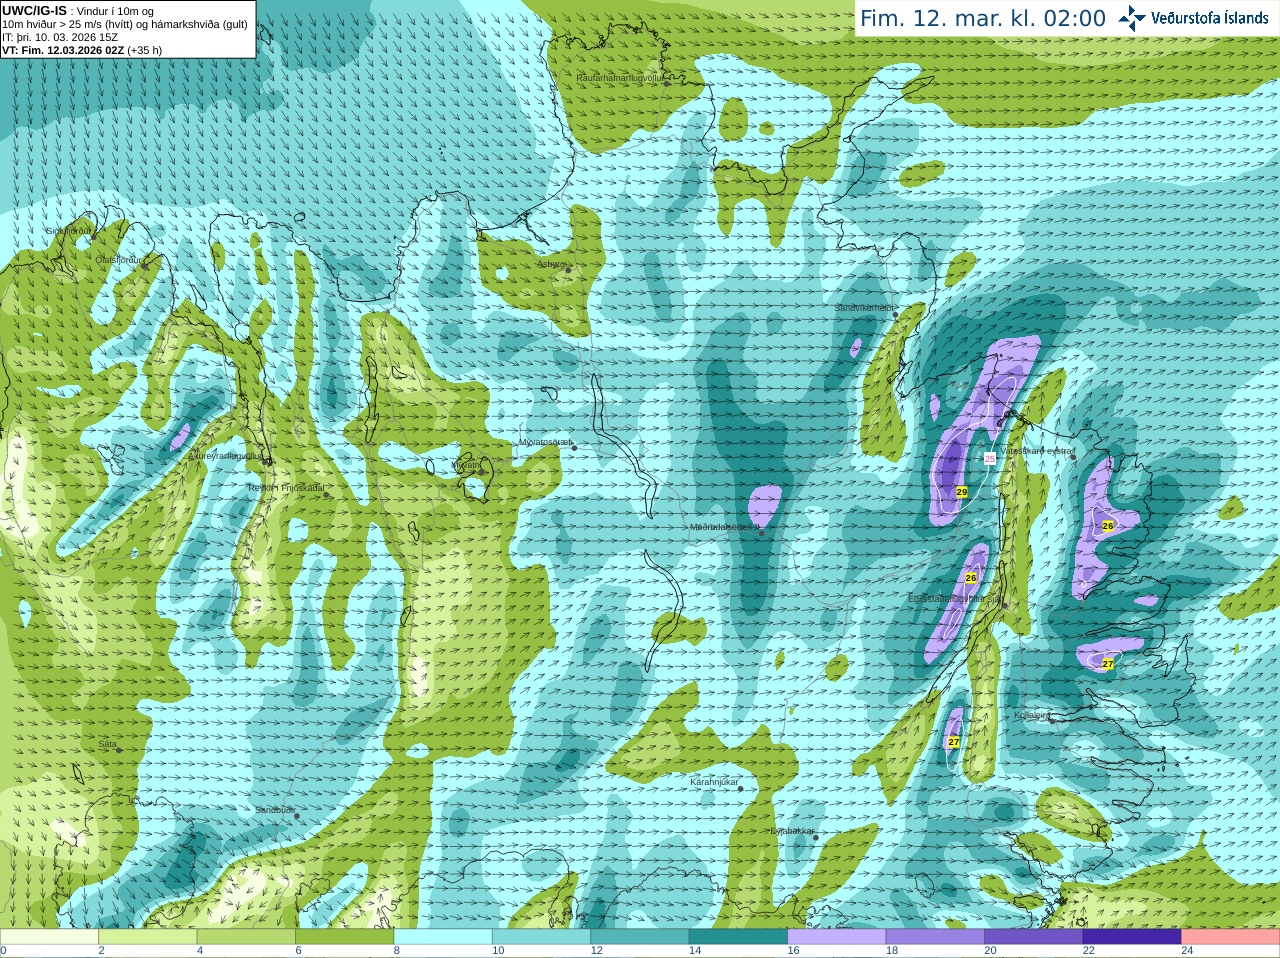Click the Veðurstofa Íslands logo text
This screenshot has height=958, width=1280.
click(x=1209, y=17)
